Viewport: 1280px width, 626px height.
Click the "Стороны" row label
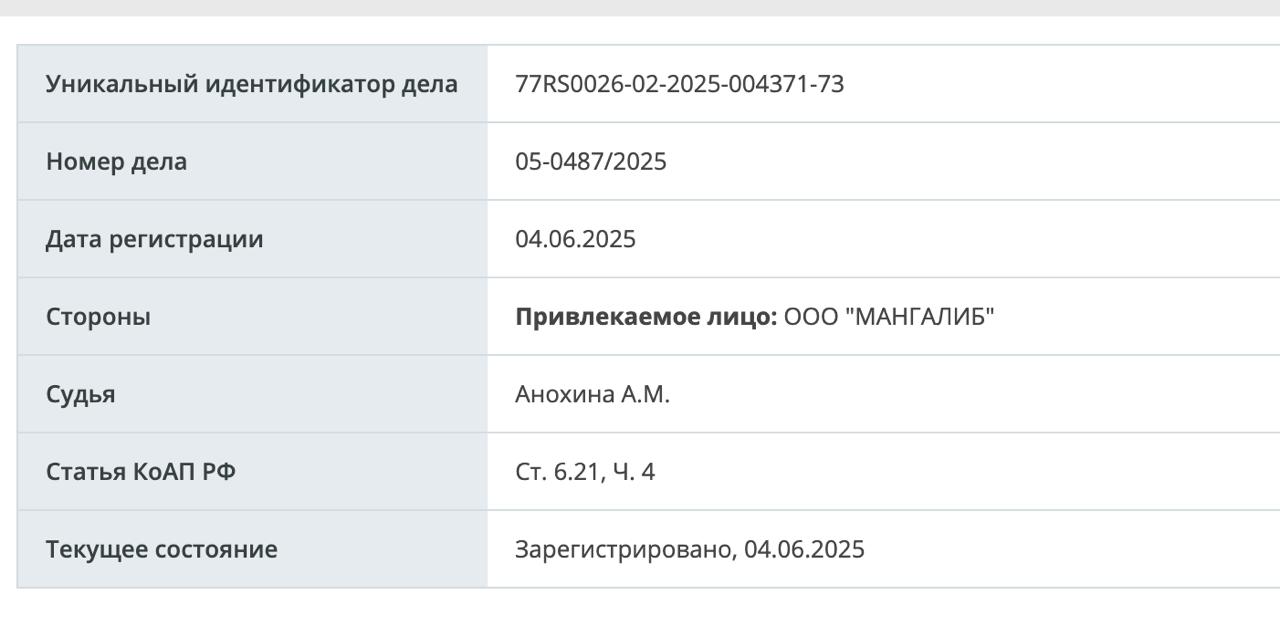click(x=98, y=317)
